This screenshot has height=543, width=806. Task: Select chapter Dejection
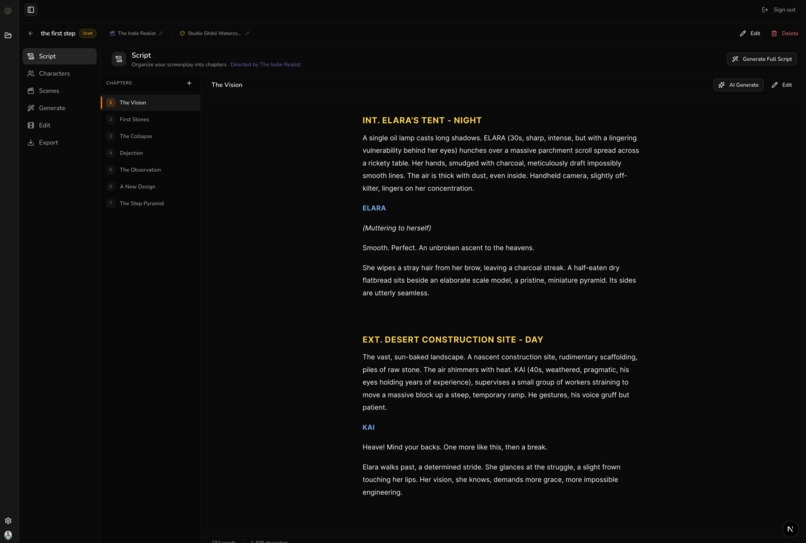[151, 153]
